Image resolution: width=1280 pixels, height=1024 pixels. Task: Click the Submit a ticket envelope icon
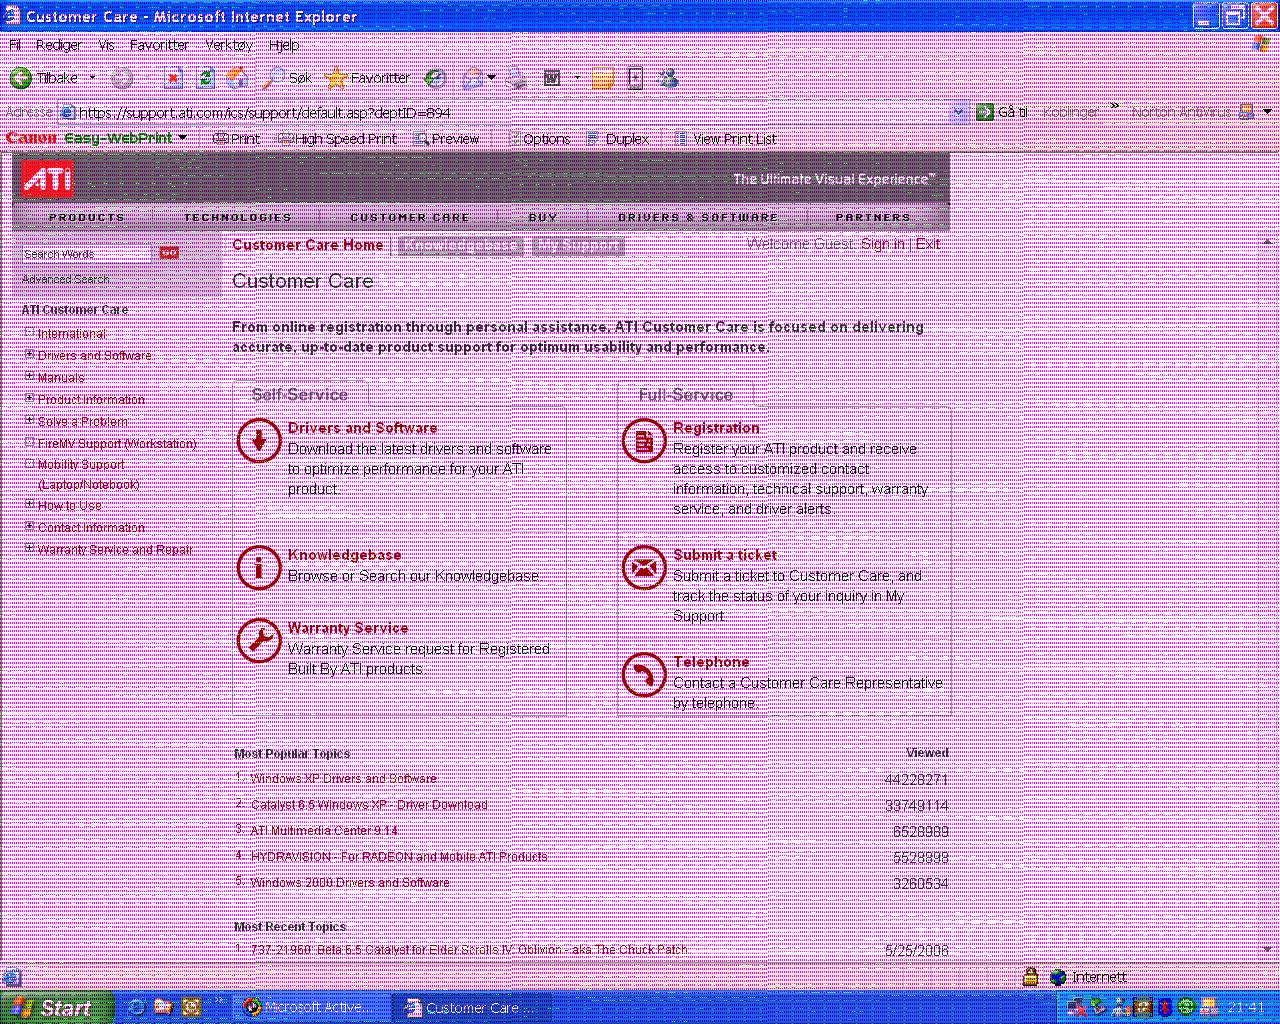(x=644, y=568)
